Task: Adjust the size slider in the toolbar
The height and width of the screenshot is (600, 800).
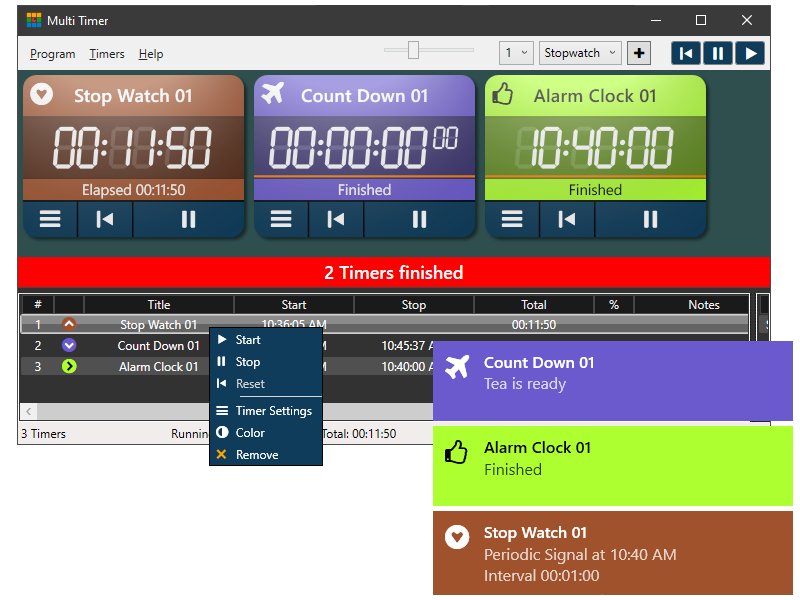Action: (412, 50)
